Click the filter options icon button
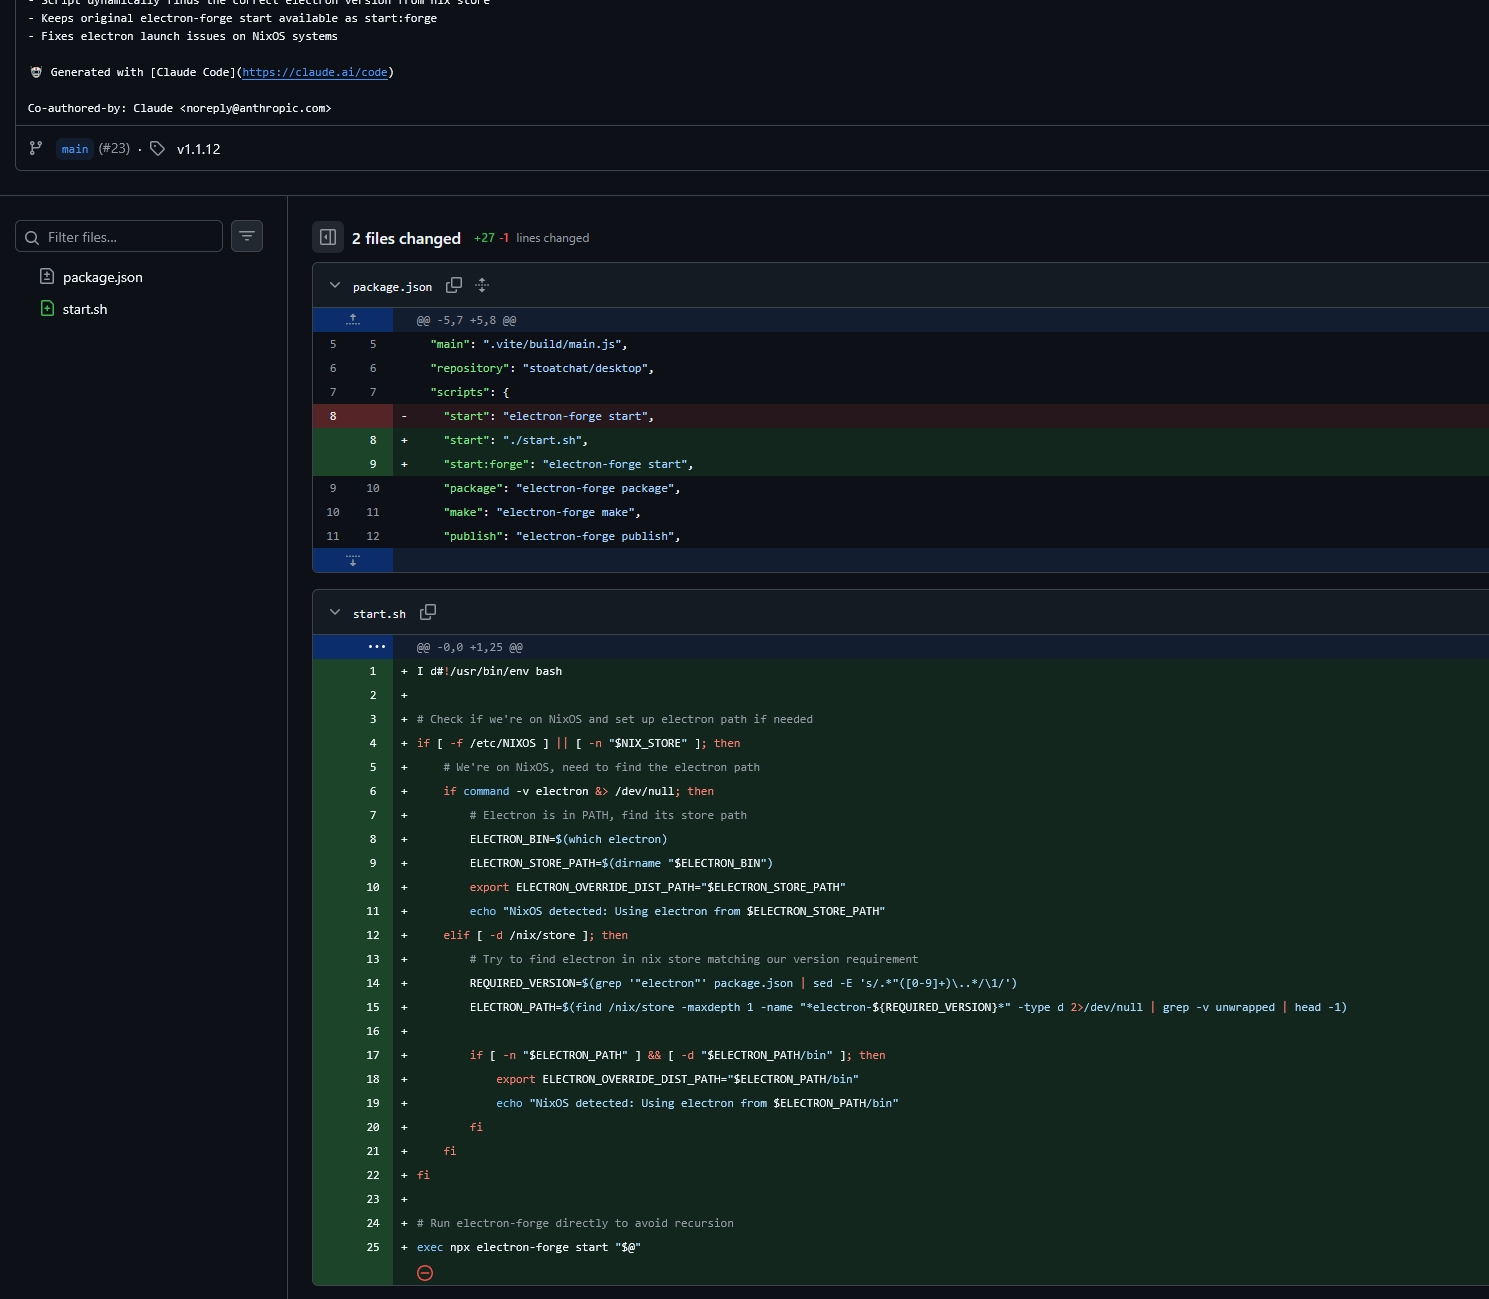This screenshot has width=1489, height=1299. [x=247, y=236]
